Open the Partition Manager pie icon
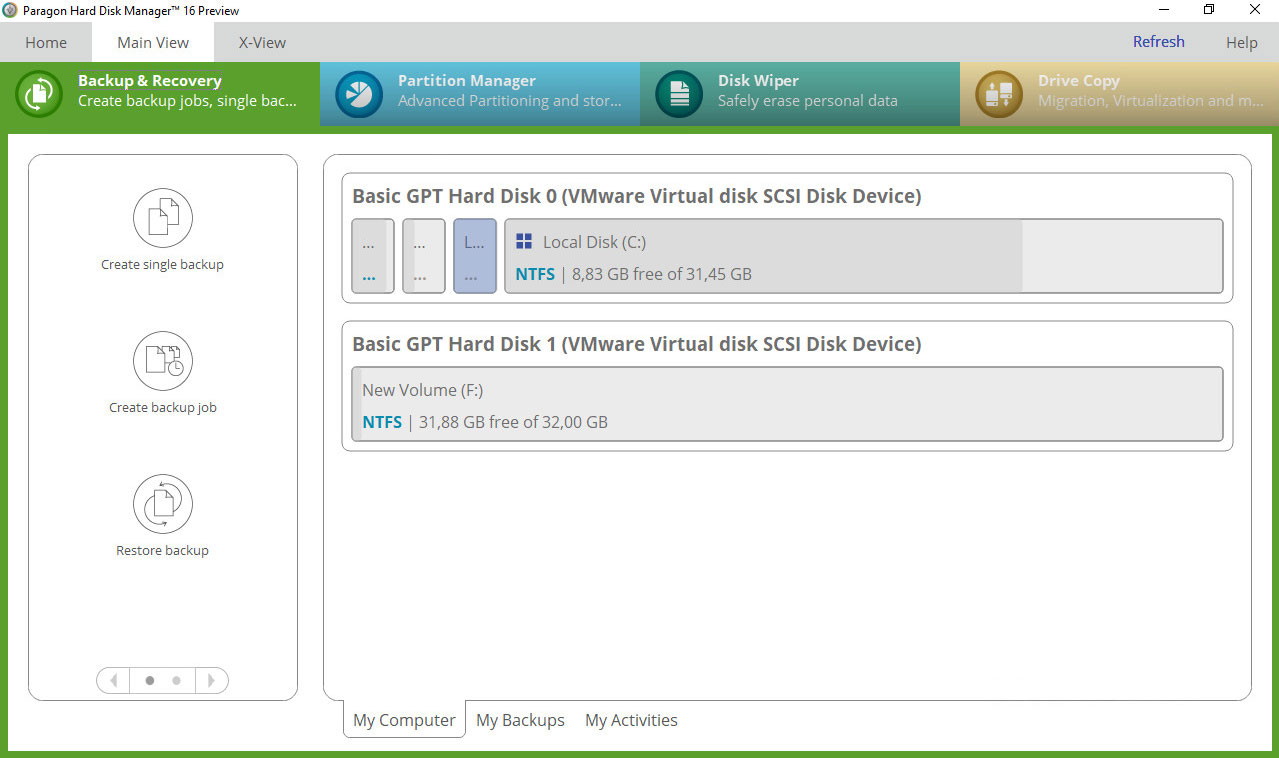 tap(359, 94)
